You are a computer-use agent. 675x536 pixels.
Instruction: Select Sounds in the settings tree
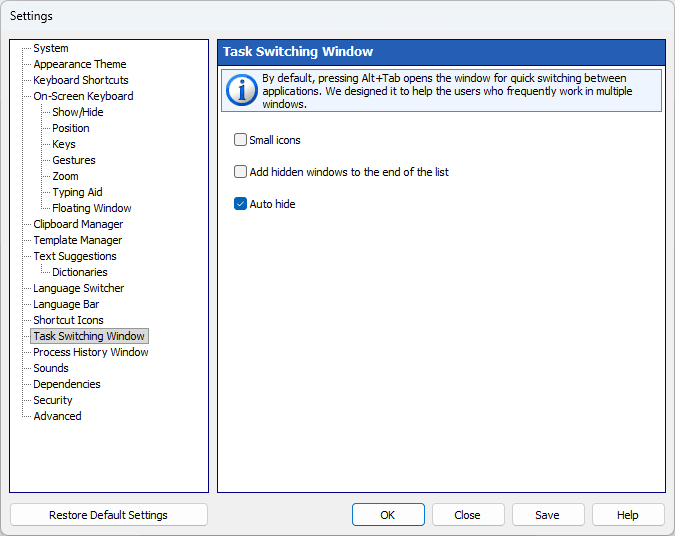tap(51, 368)
